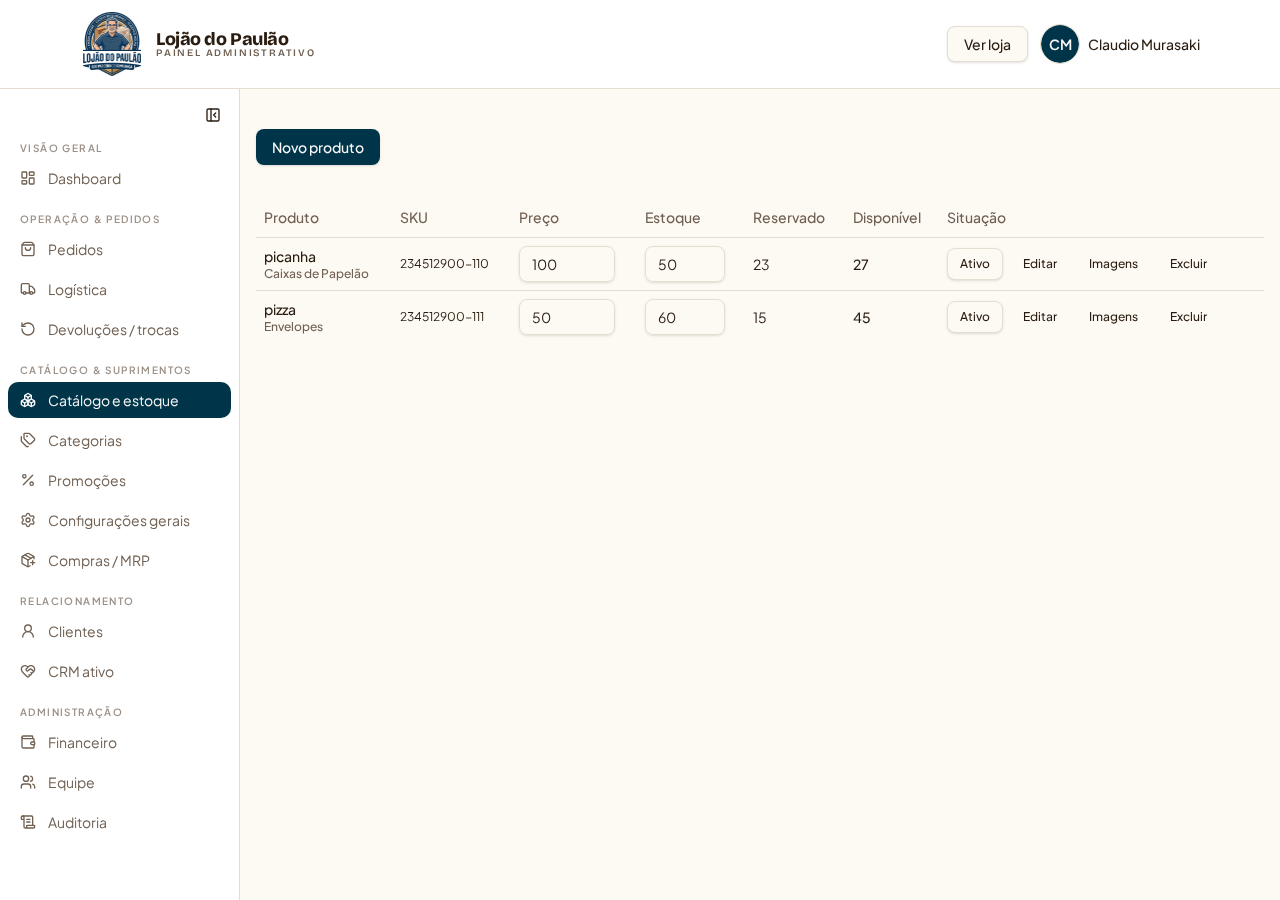1280x900 pixels.
Task: Click the Devoluções / trocas return icon
Action: (x=28, y=329)
